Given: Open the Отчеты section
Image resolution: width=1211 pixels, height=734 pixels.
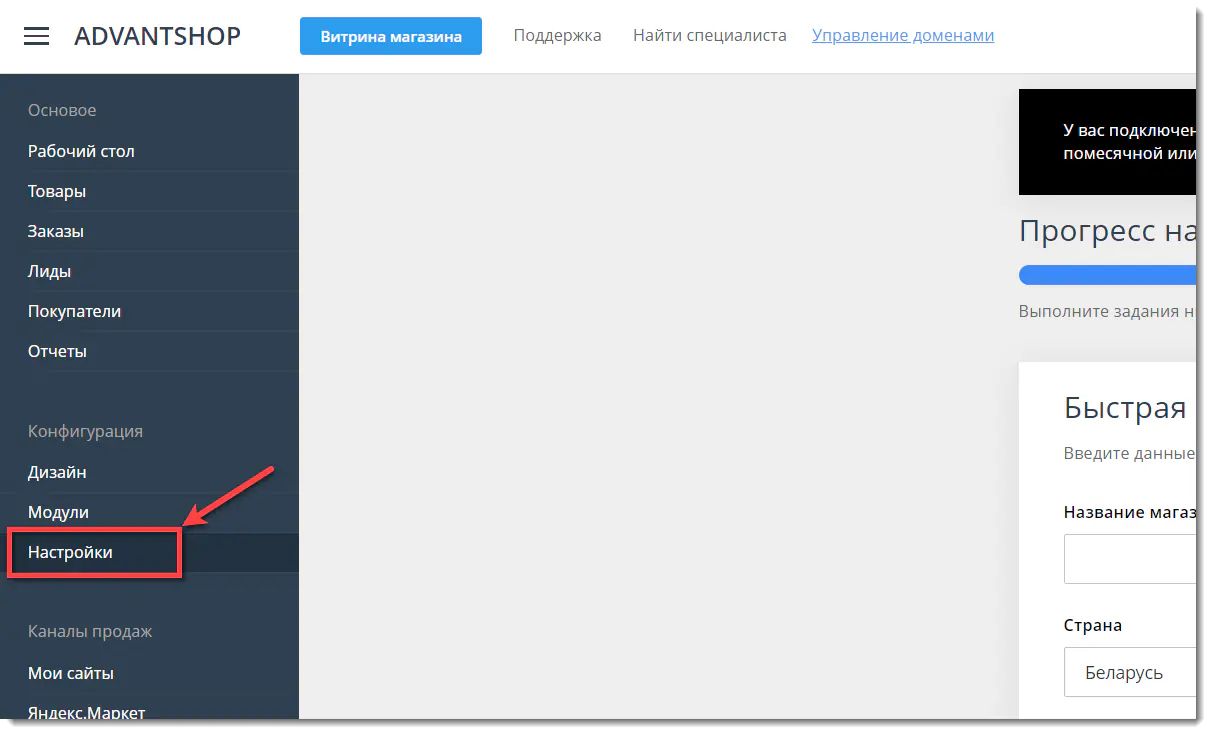Looking at the screenshot, I should [x=57, y=351].
